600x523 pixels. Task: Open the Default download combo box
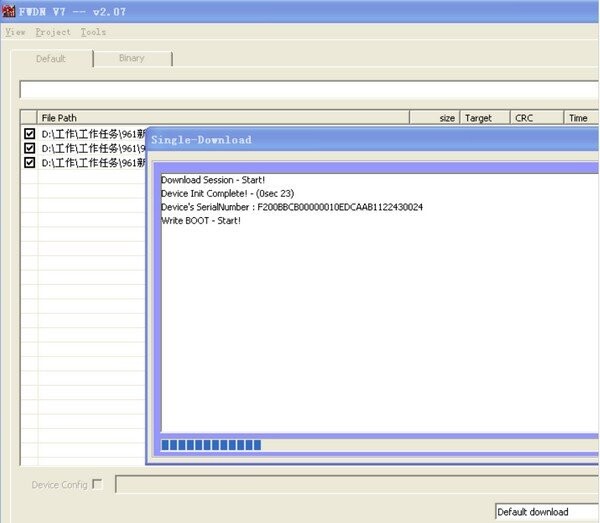547,512
